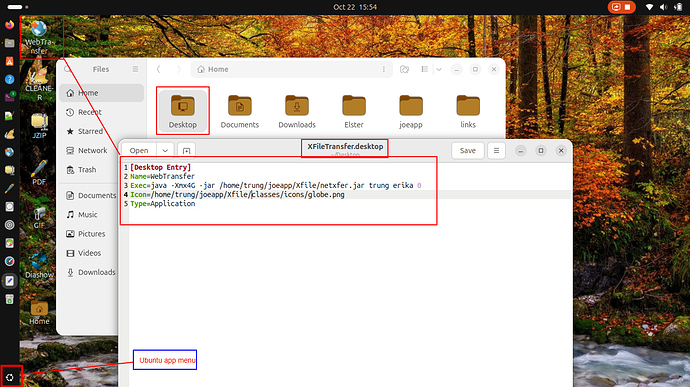Go to Home in the Files sidebar
Viewport: 690px width, 387px height.
click(x=102, y=93)
